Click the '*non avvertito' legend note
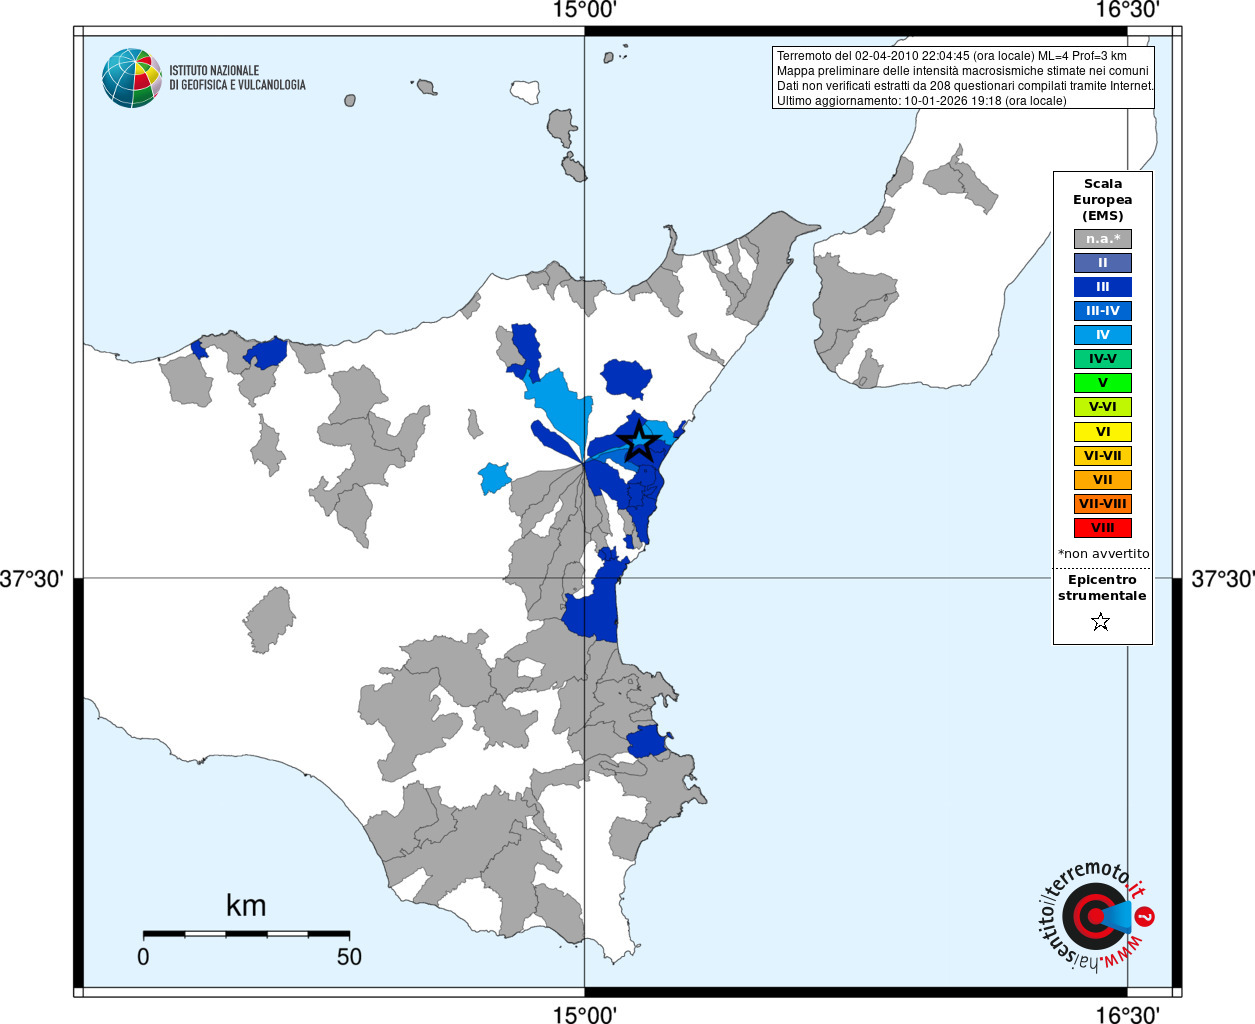The height and width of the screenshot is (1024, 1255). 1104,554
